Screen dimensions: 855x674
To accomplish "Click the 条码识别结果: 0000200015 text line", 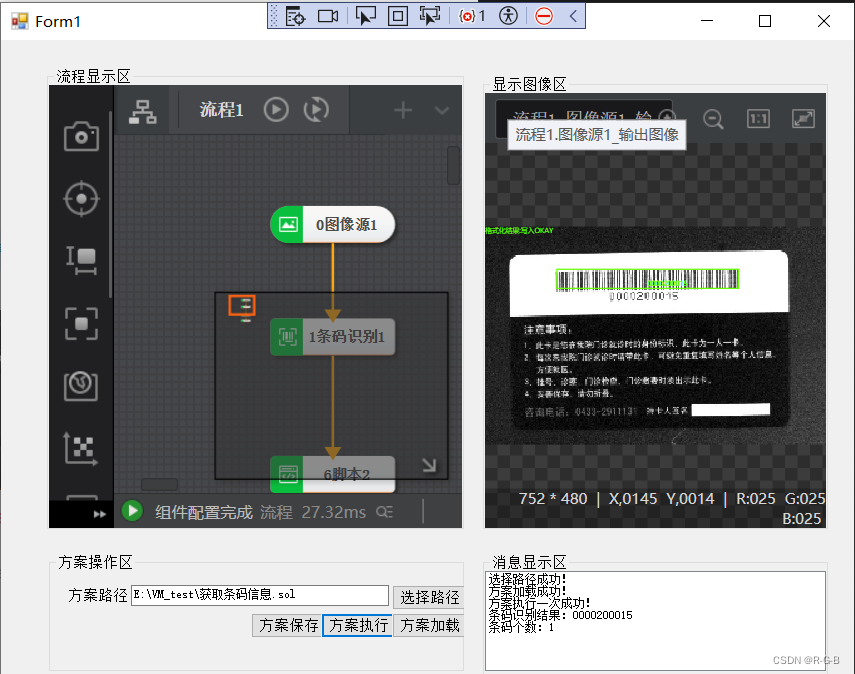I will coord(560,616).
